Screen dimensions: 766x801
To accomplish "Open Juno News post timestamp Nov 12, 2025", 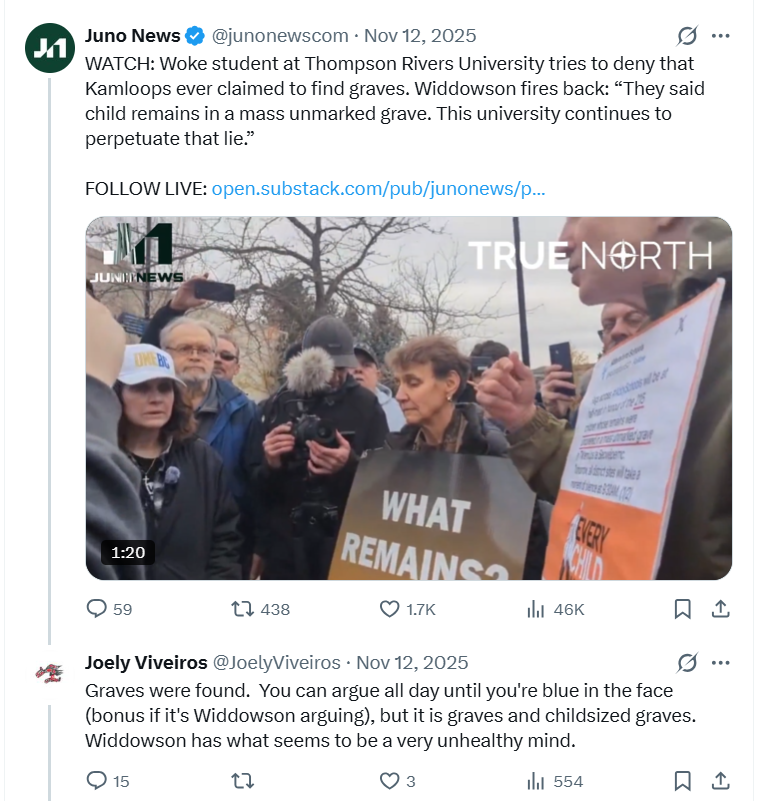I will pyautogui.click(x=420, y=37).
